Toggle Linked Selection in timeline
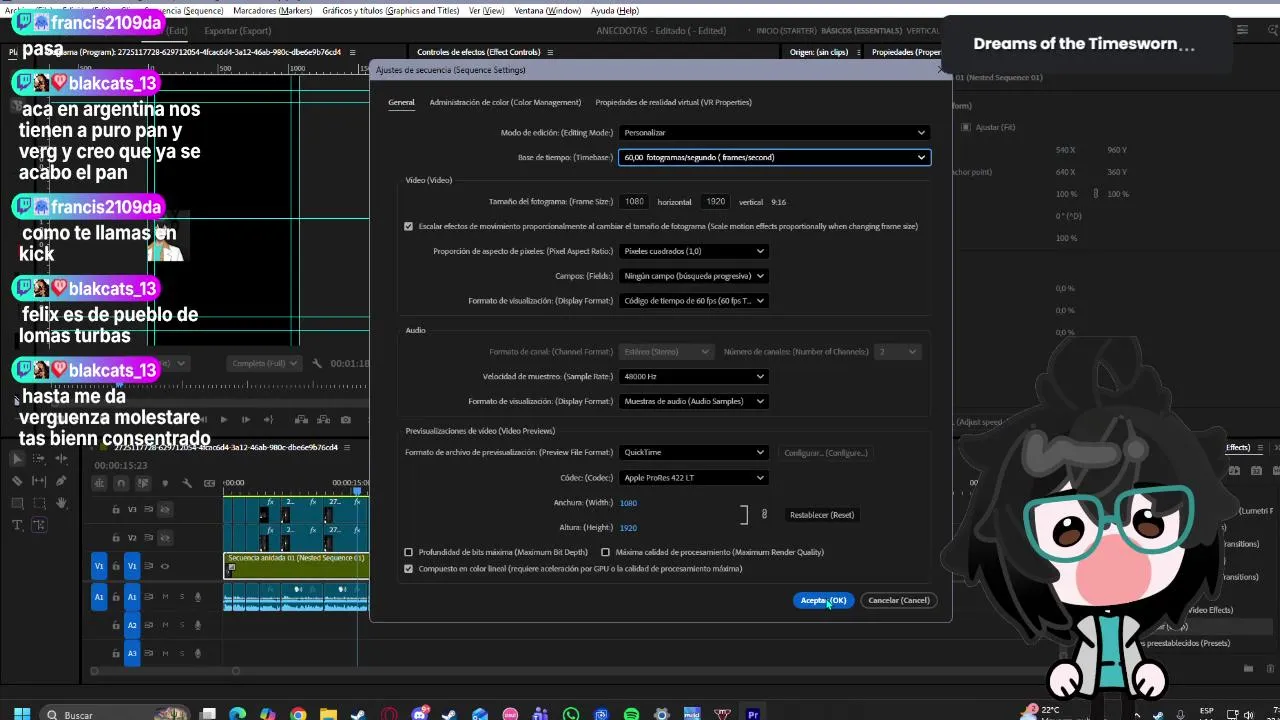This screenshot has height=720, width=1280. pos(143,483)
